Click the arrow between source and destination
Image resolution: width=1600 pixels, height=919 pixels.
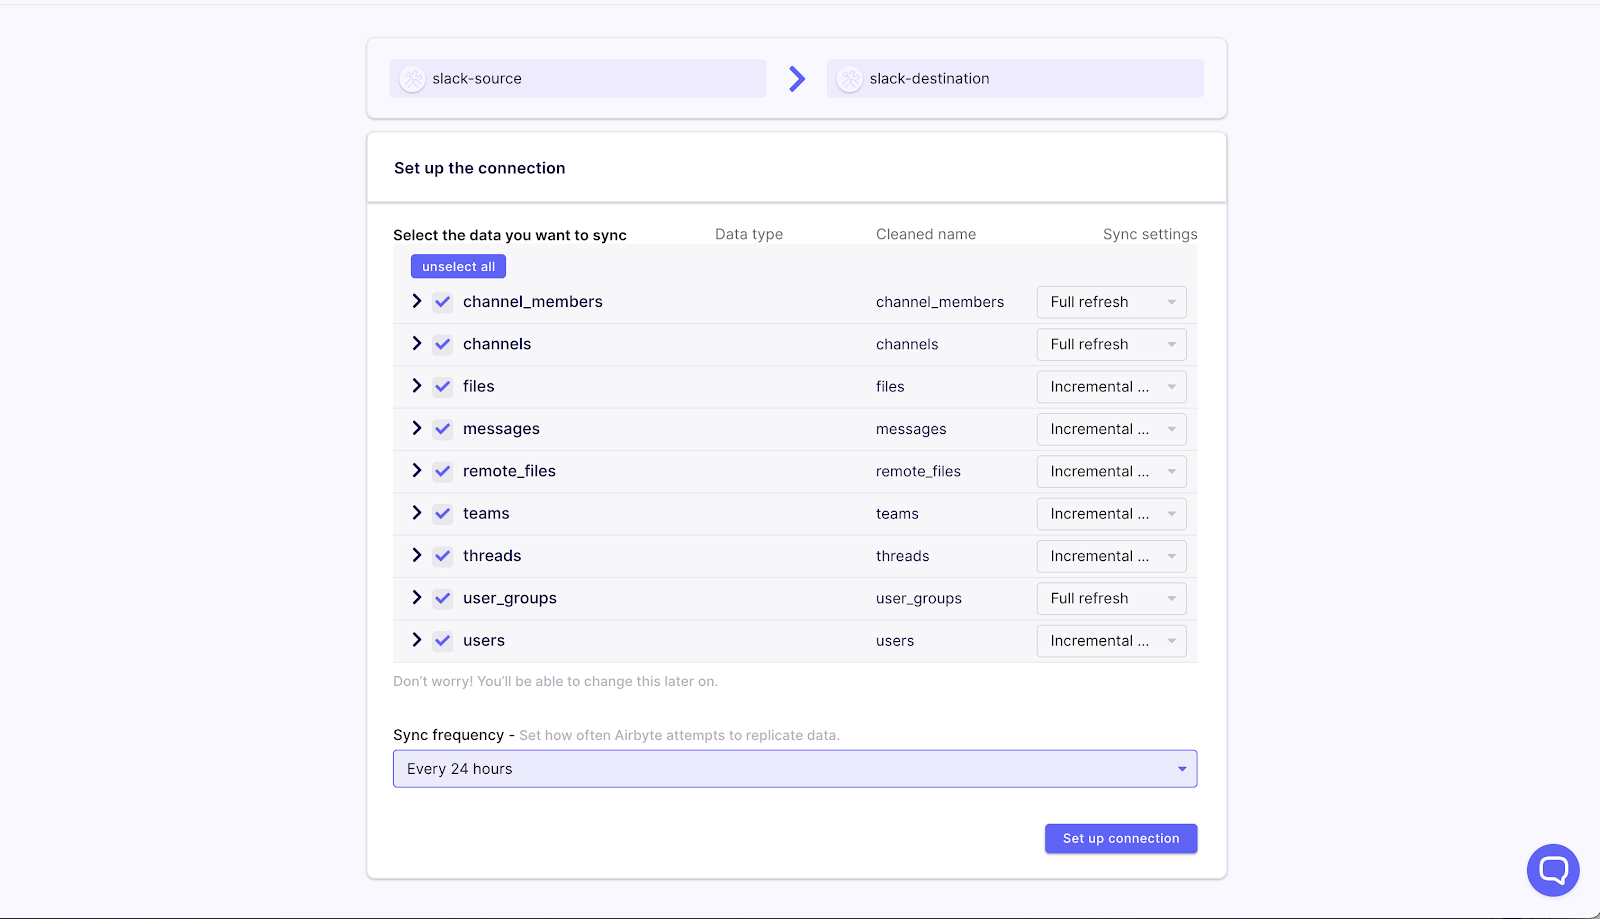click(796, 78)
